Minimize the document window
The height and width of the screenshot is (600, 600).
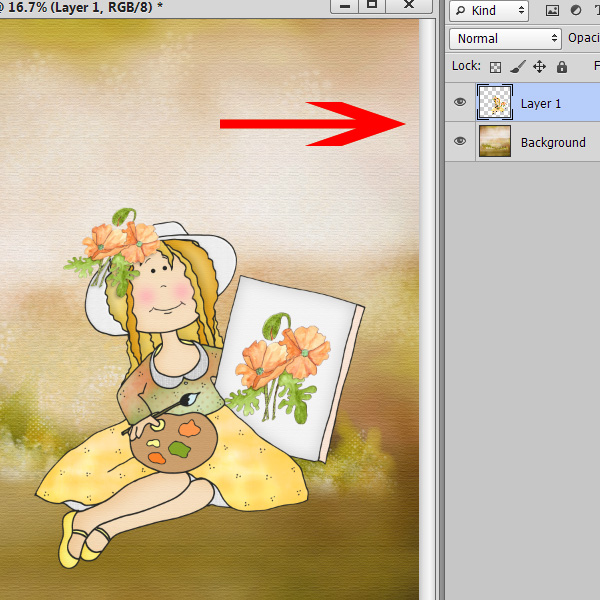click(x=344, y=6)
